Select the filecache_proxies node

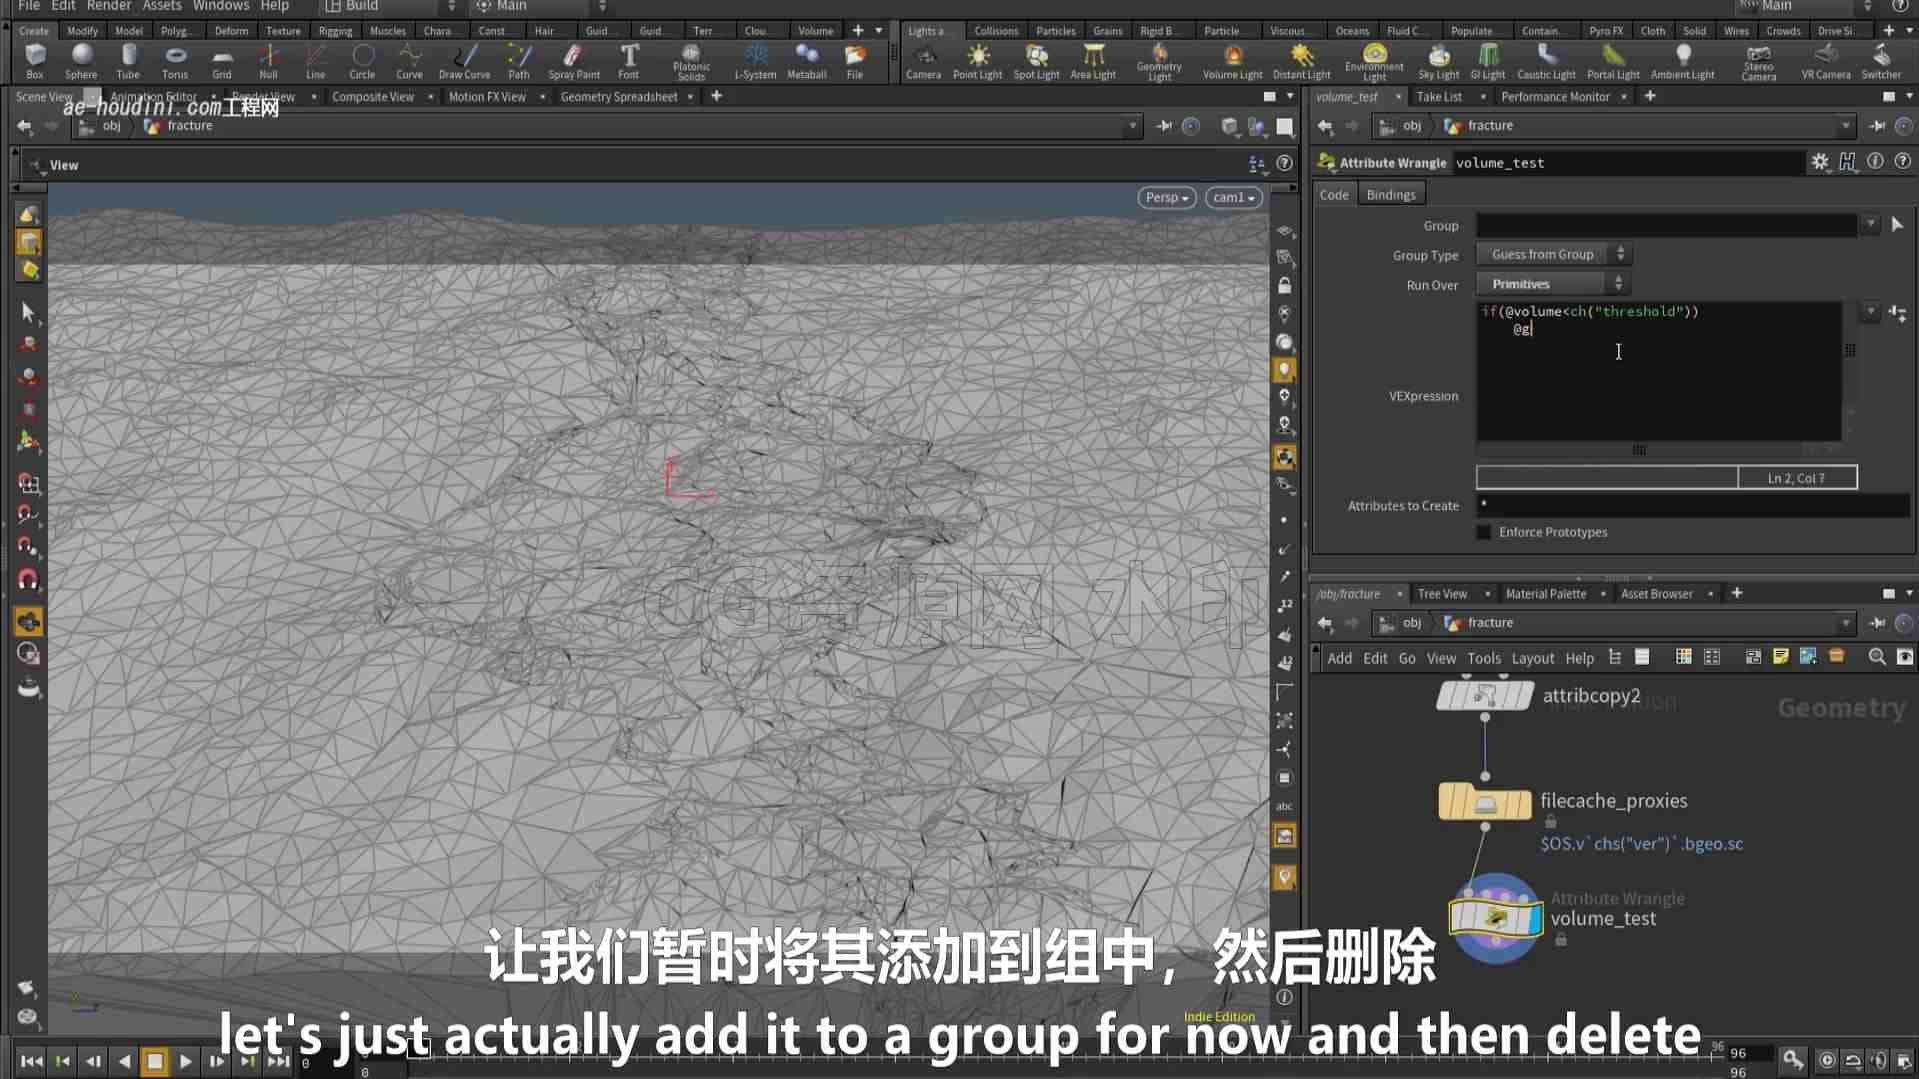[x=1484, y=802]
